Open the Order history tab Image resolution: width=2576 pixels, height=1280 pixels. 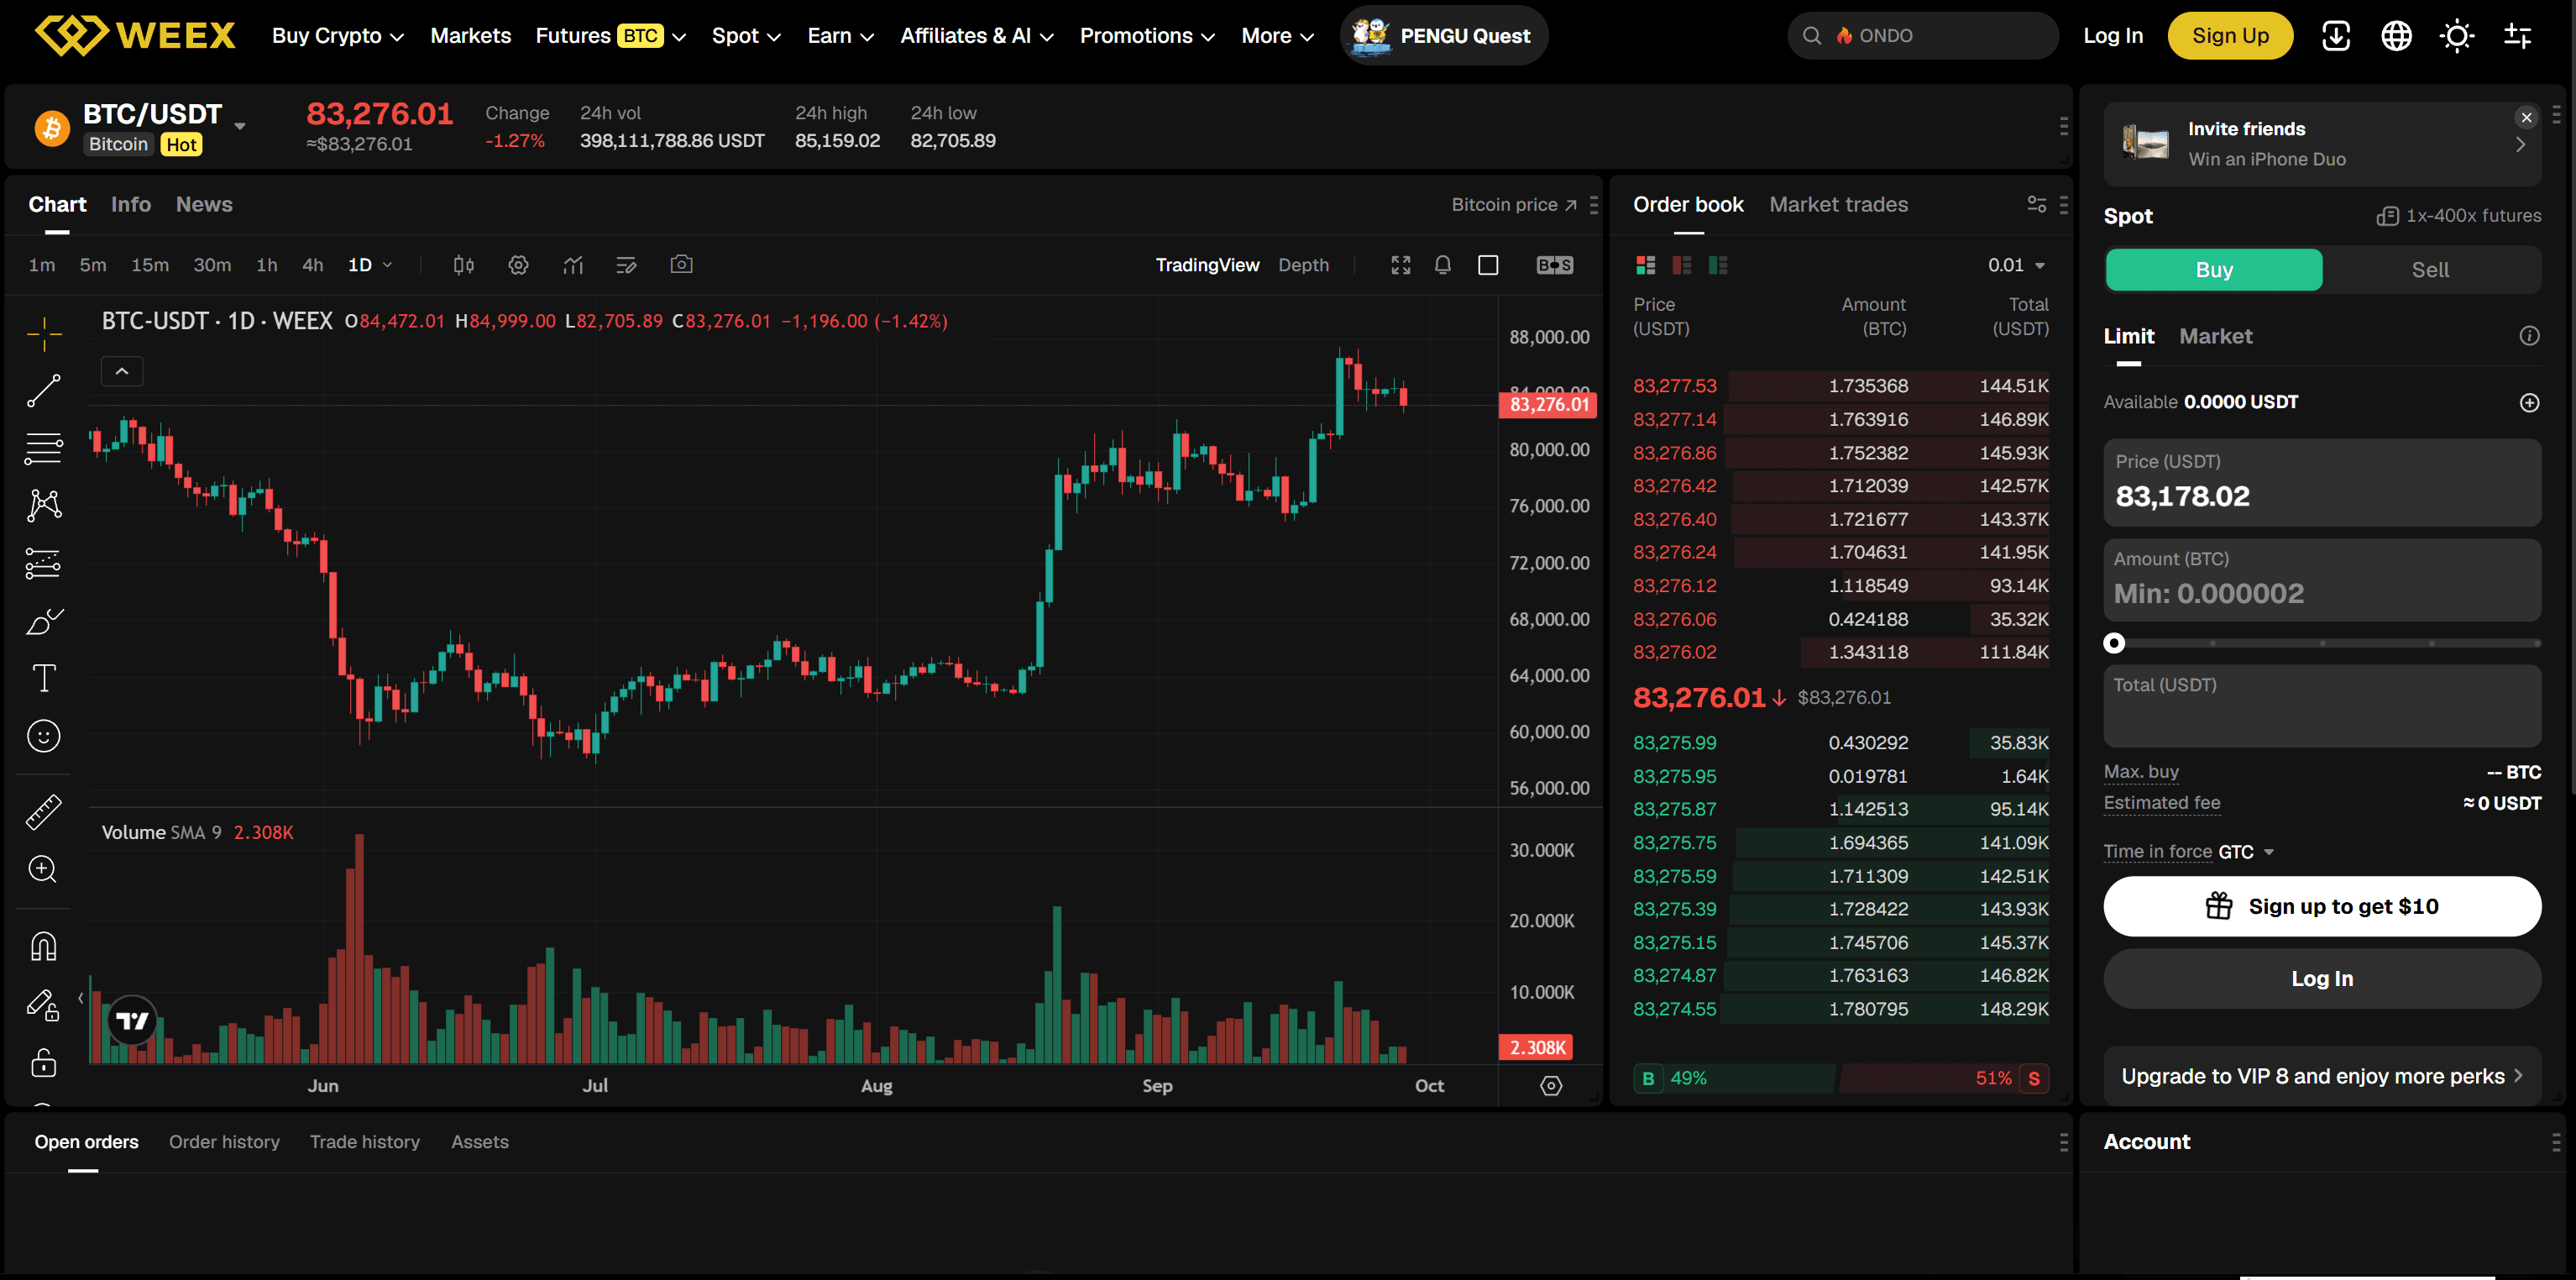pyautogui.click(x=224, y=1142)
